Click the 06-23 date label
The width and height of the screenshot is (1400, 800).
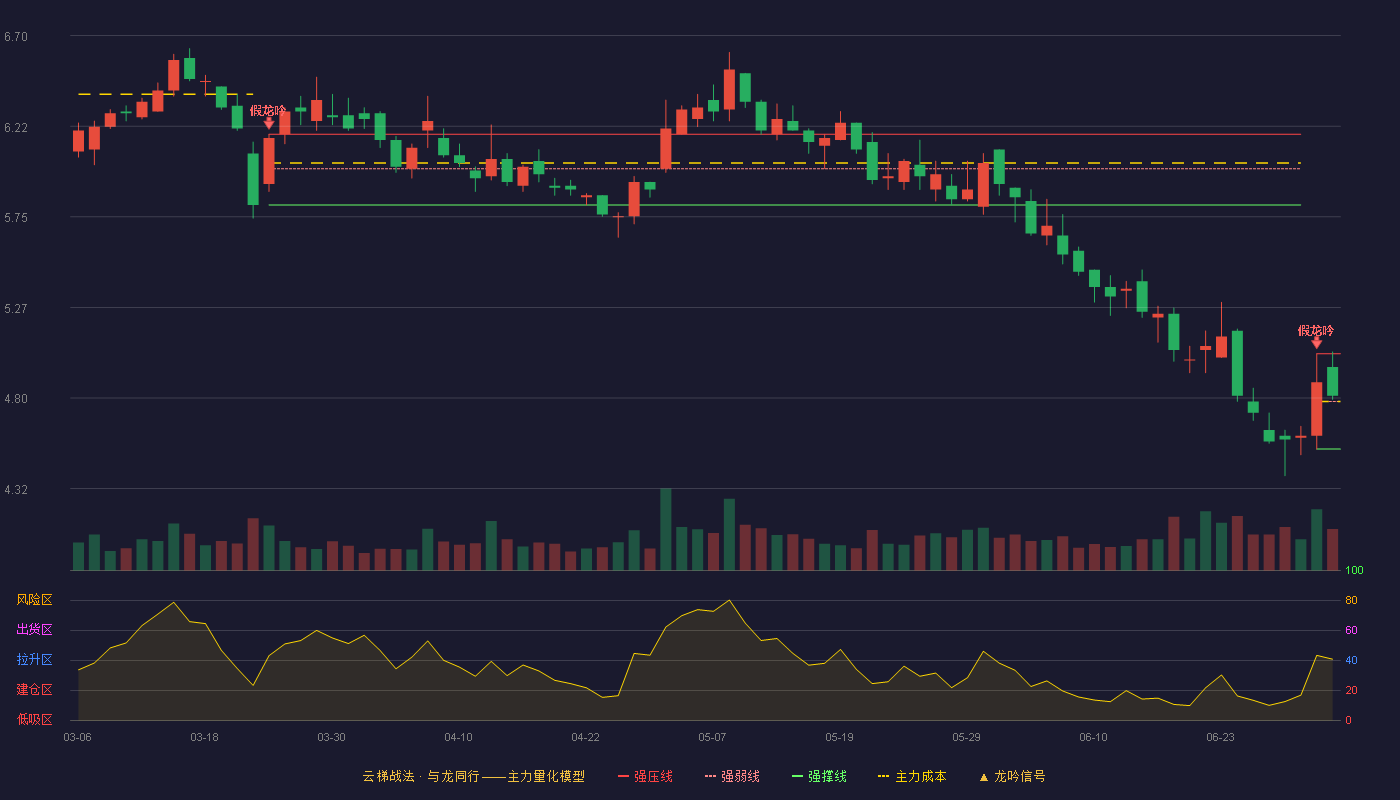[x=1220, y=737]
